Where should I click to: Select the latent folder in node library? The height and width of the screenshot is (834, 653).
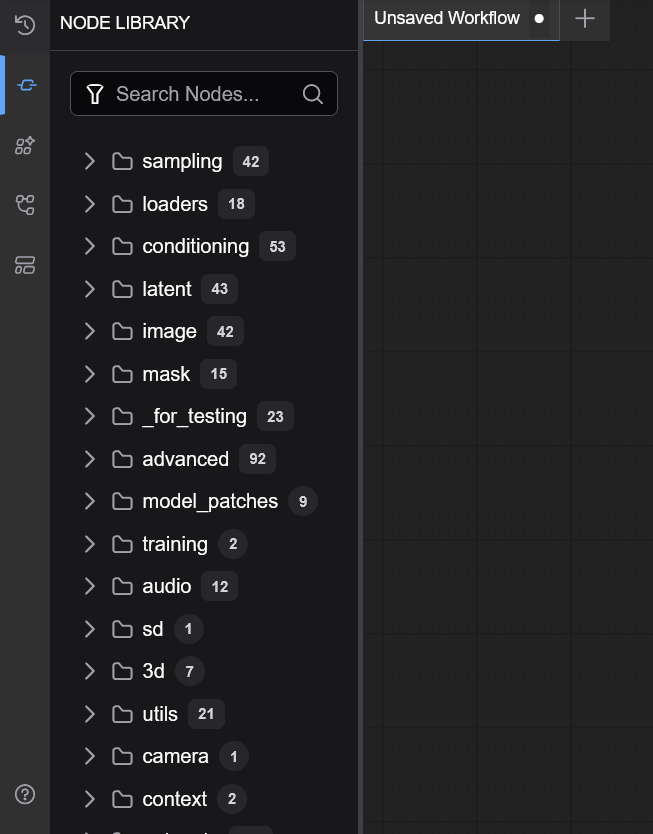point(166,289)
